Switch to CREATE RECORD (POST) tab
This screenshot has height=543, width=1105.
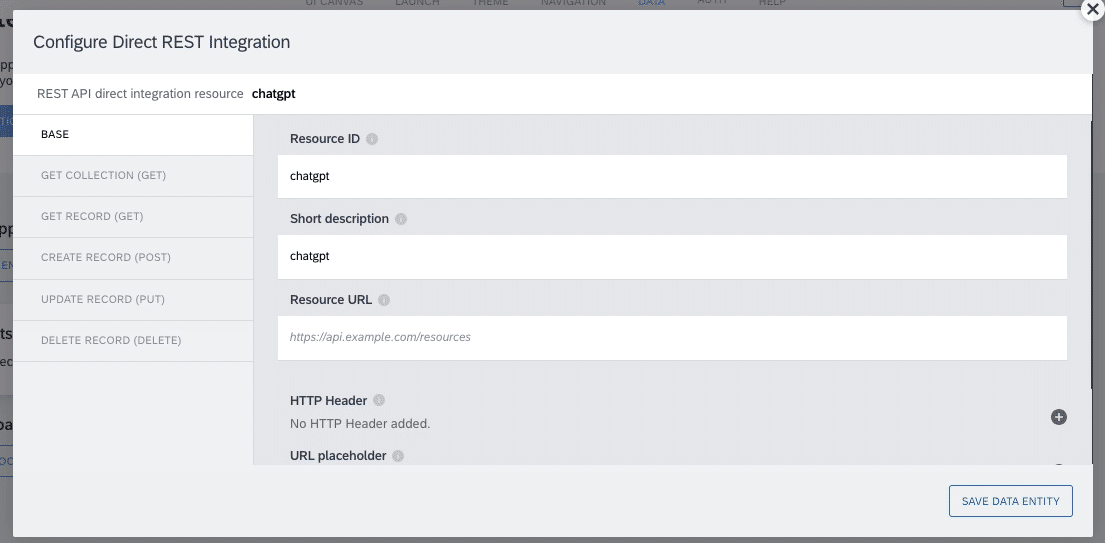point(133,258)
